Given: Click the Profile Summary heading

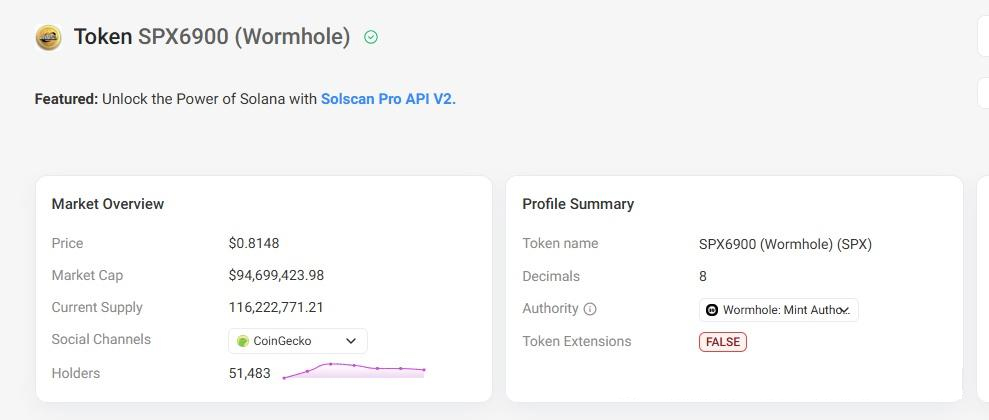Looking at the screenshot, I should pos(578,204).
